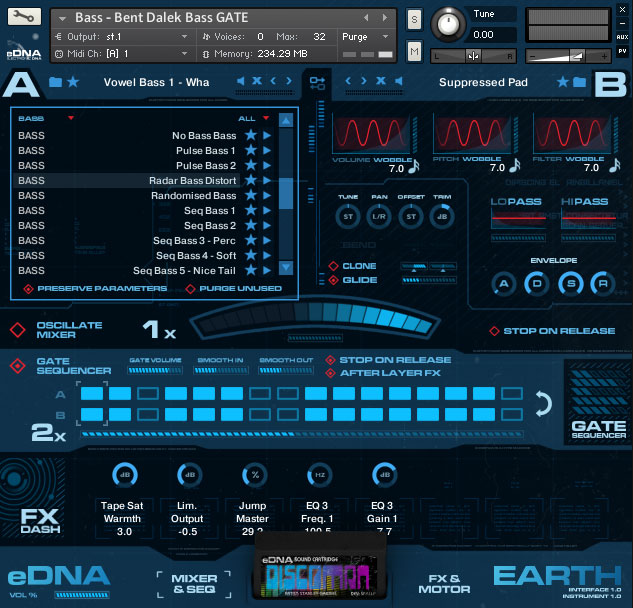Click the Gate Sequencer loop arrow icon
The image size is (633, 608).
543,404
